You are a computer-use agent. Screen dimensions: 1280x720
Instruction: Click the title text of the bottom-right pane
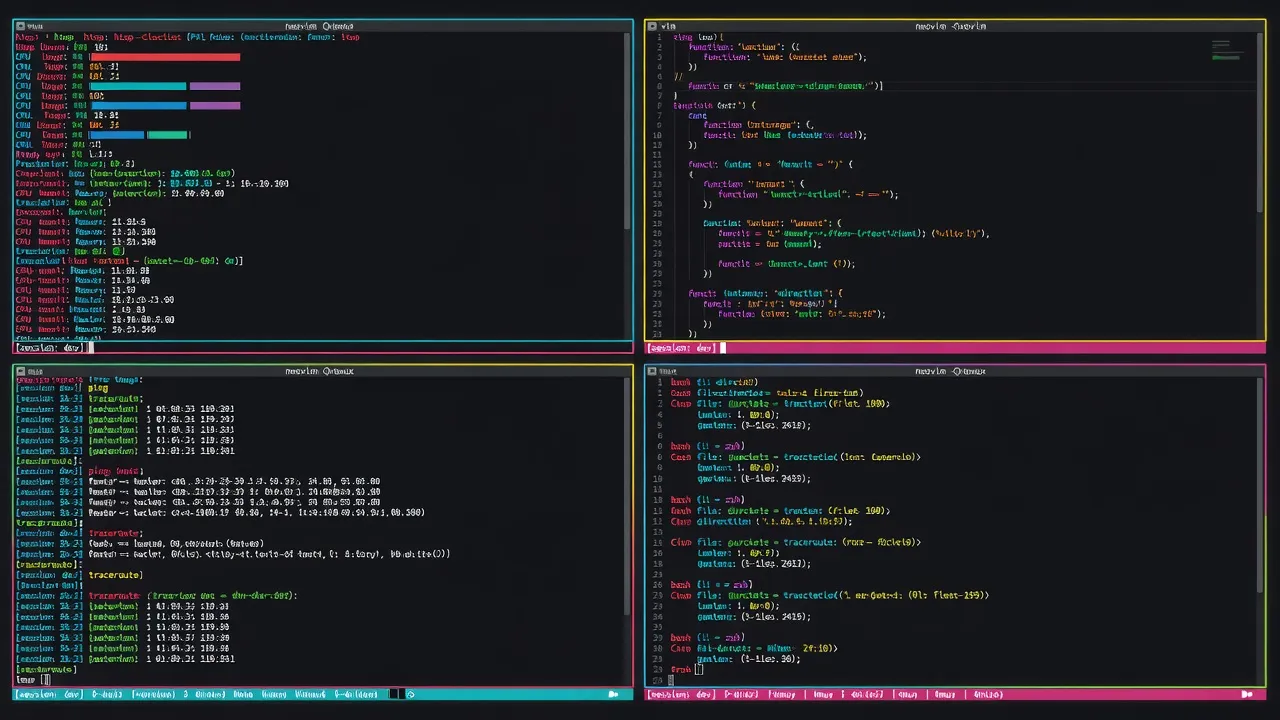click(950, 371)
